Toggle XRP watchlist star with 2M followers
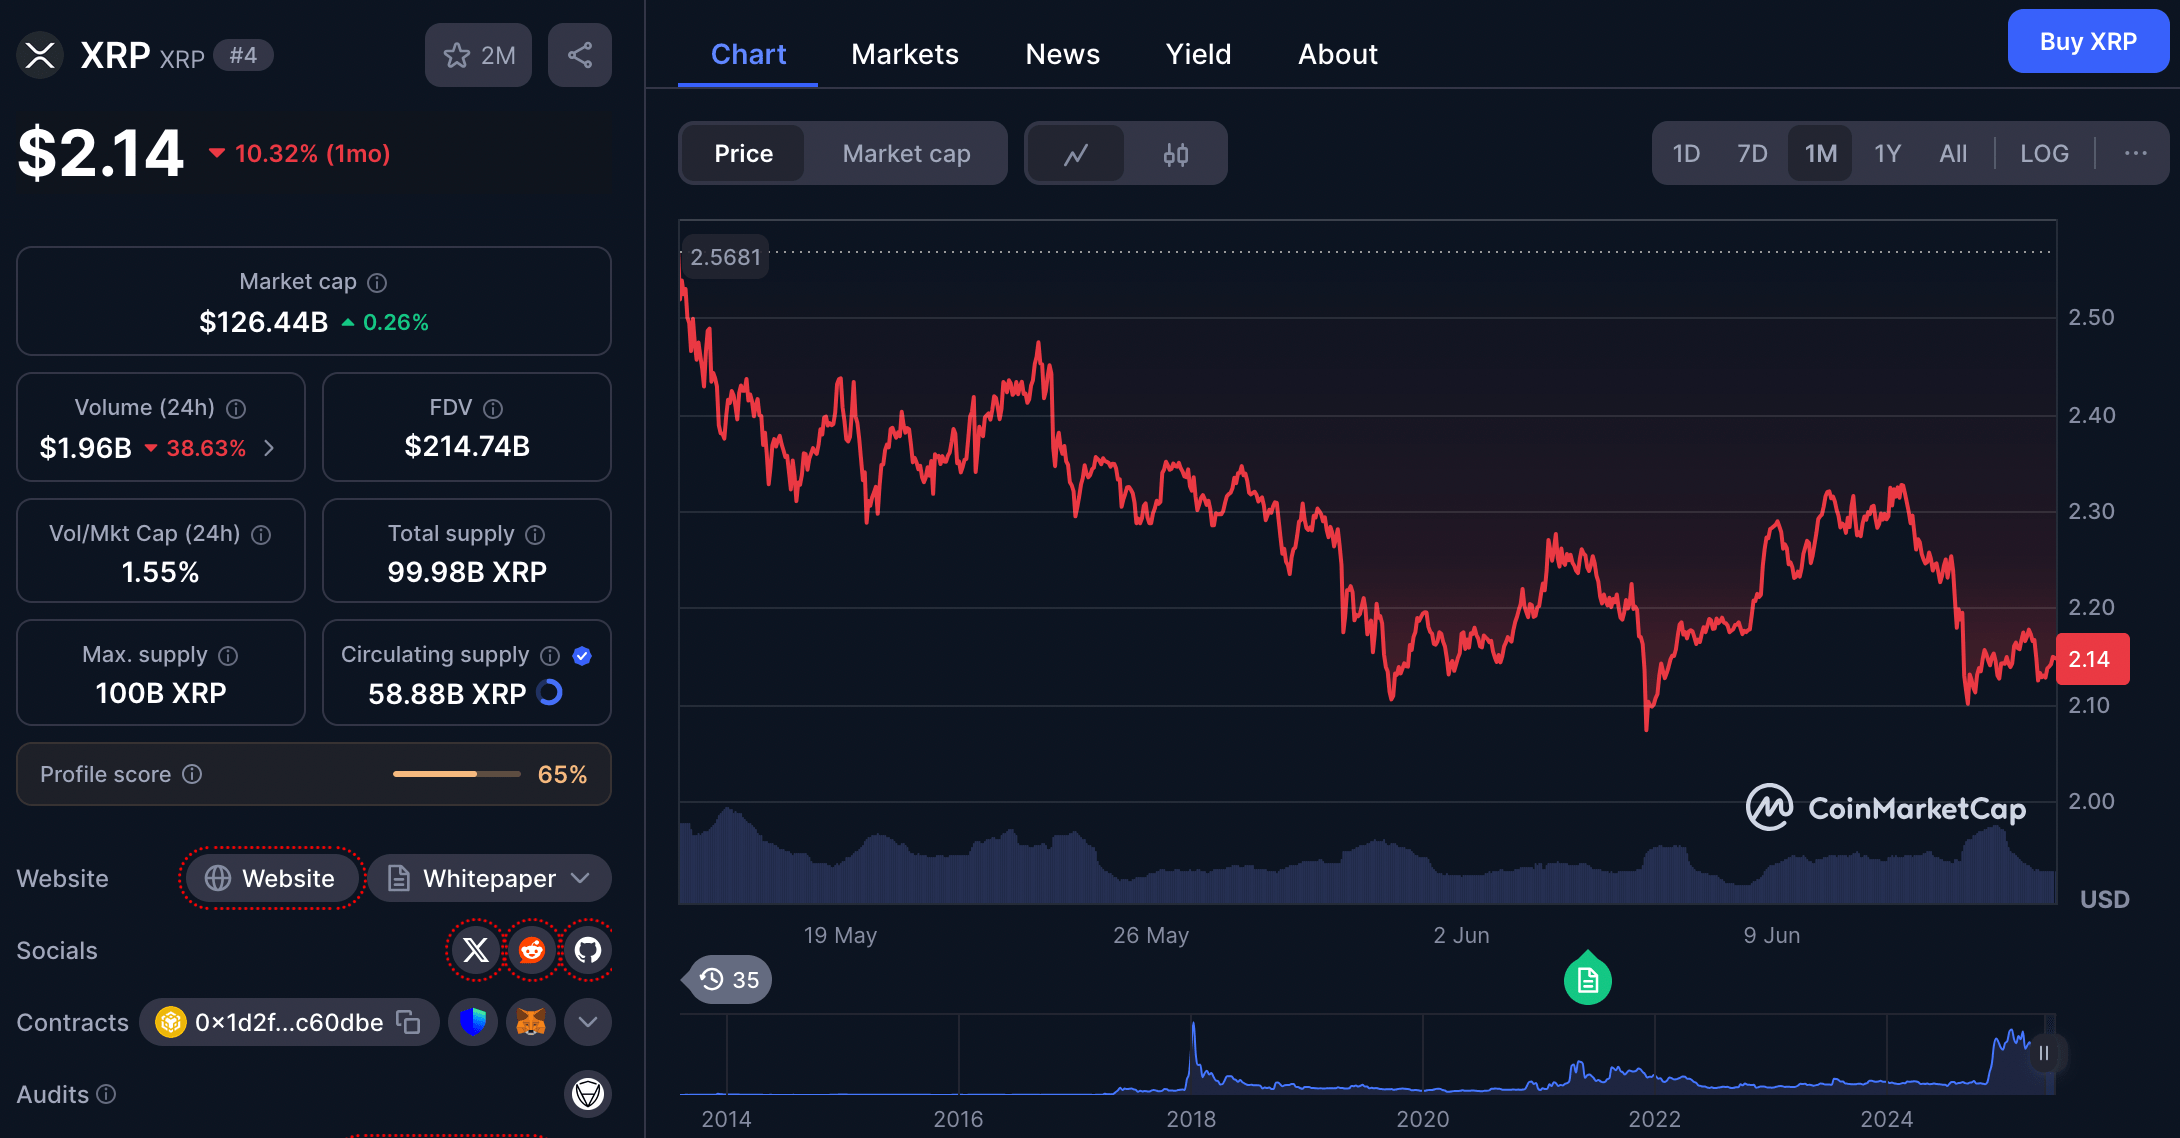Screen dimensions: 2180x1138 (478, 55)
